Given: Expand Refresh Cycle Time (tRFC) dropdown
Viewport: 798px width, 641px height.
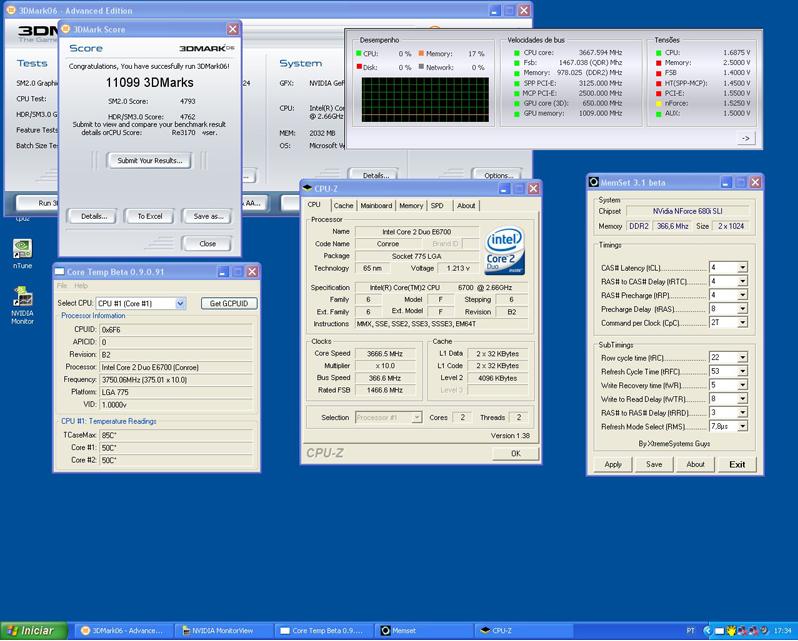Looking at the screenshot, I should tap(743, 371).
